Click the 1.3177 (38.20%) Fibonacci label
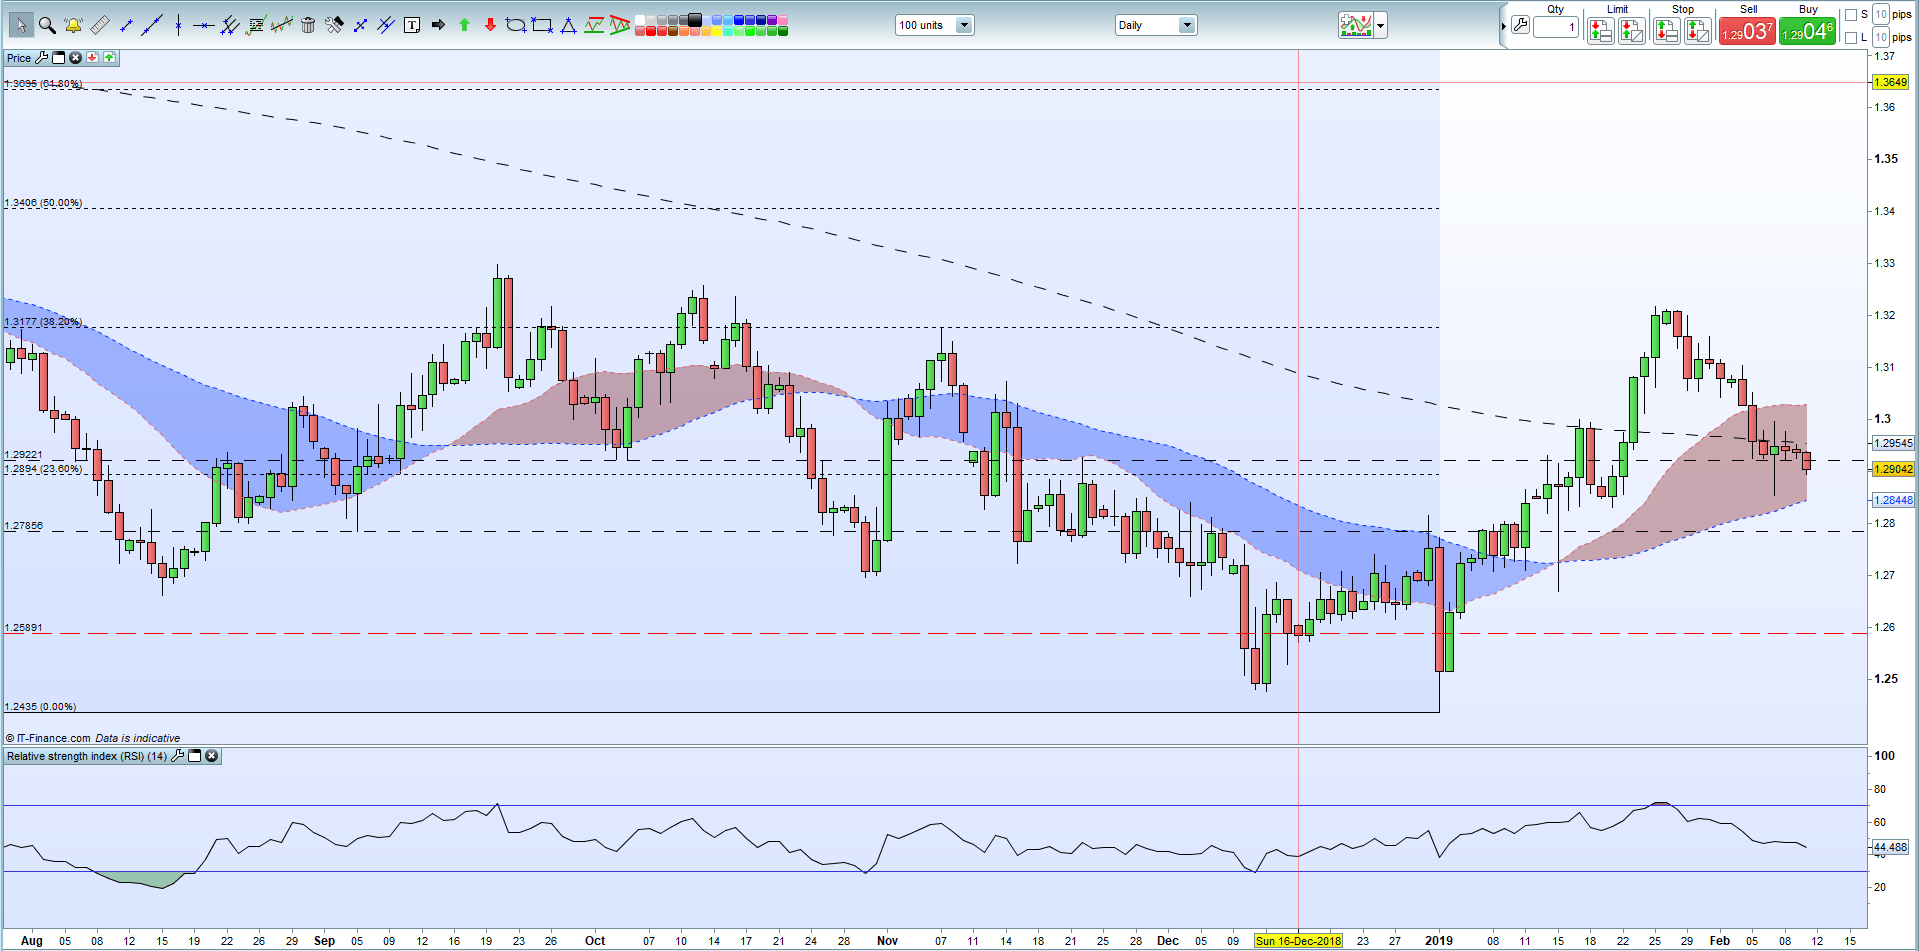This screenshot has height=951, width=1919. (x=43, y=322)
